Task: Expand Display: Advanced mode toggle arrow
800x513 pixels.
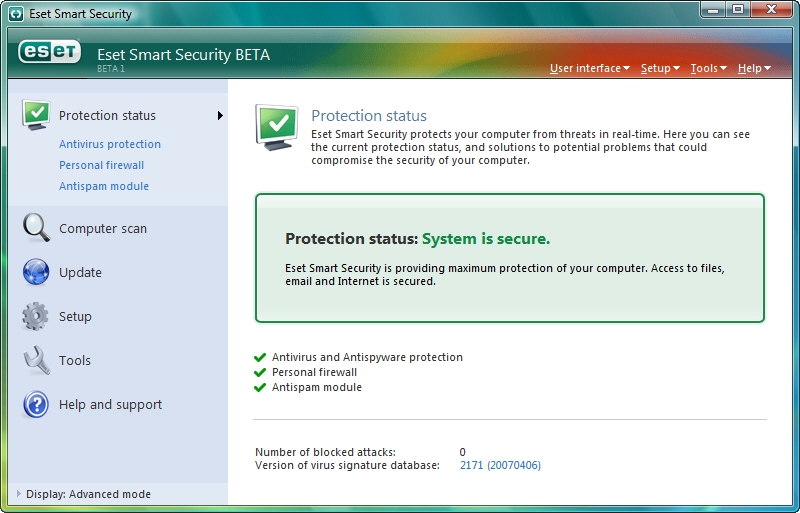Action: 18,494
